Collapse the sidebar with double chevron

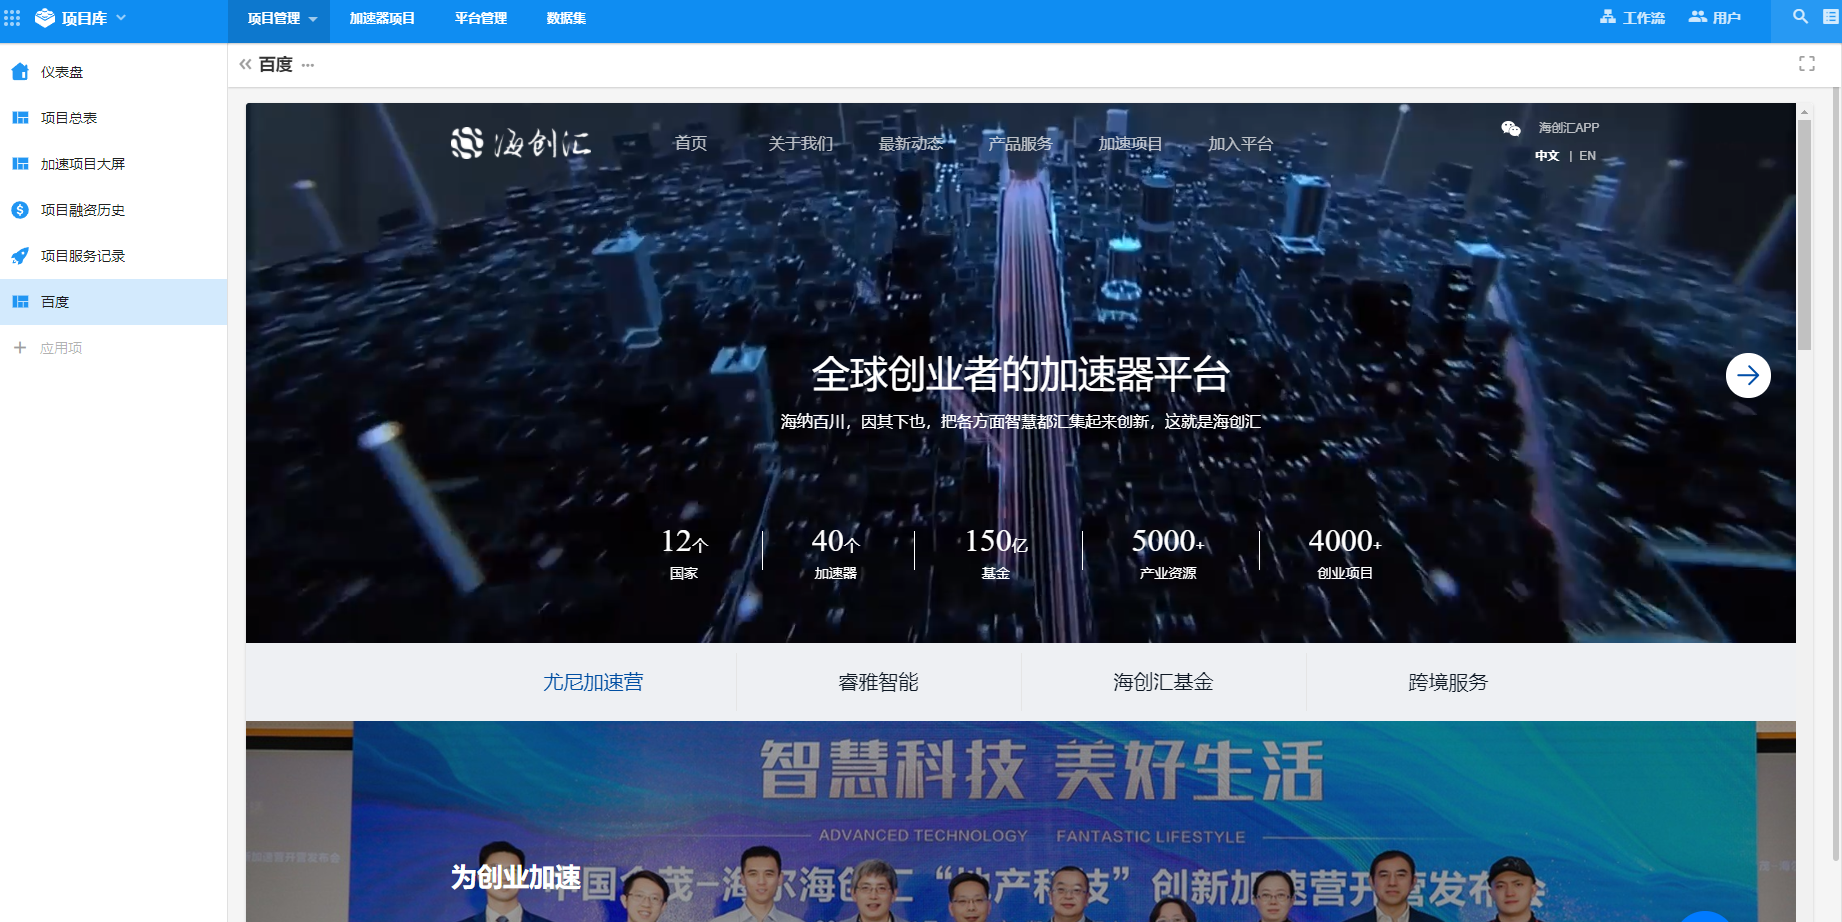click(245, 64)
